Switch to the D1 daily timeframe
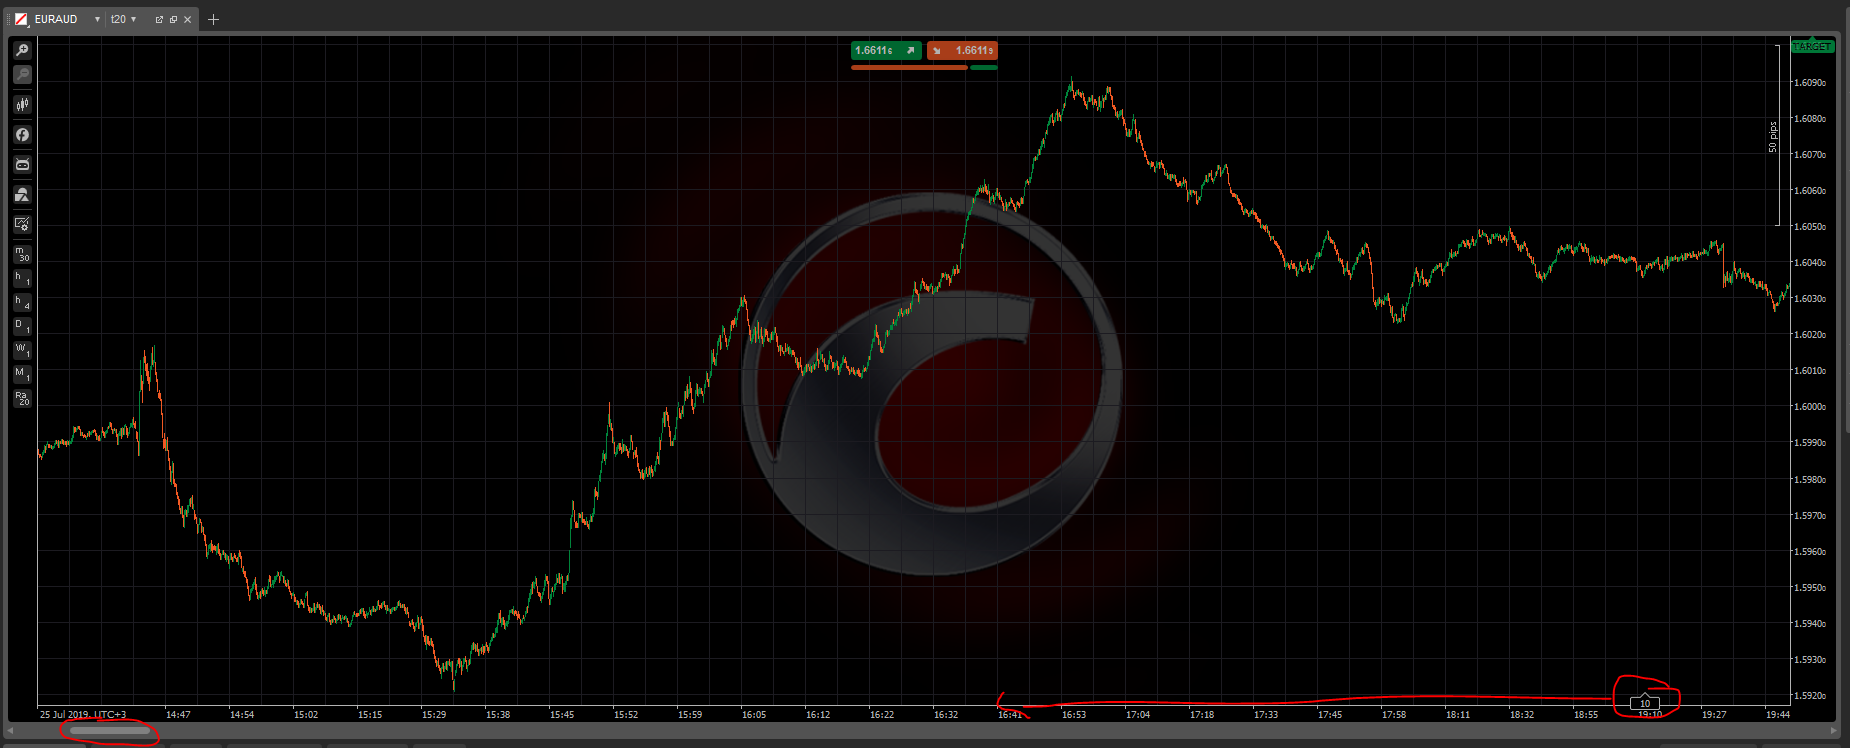 click(22, 326)
